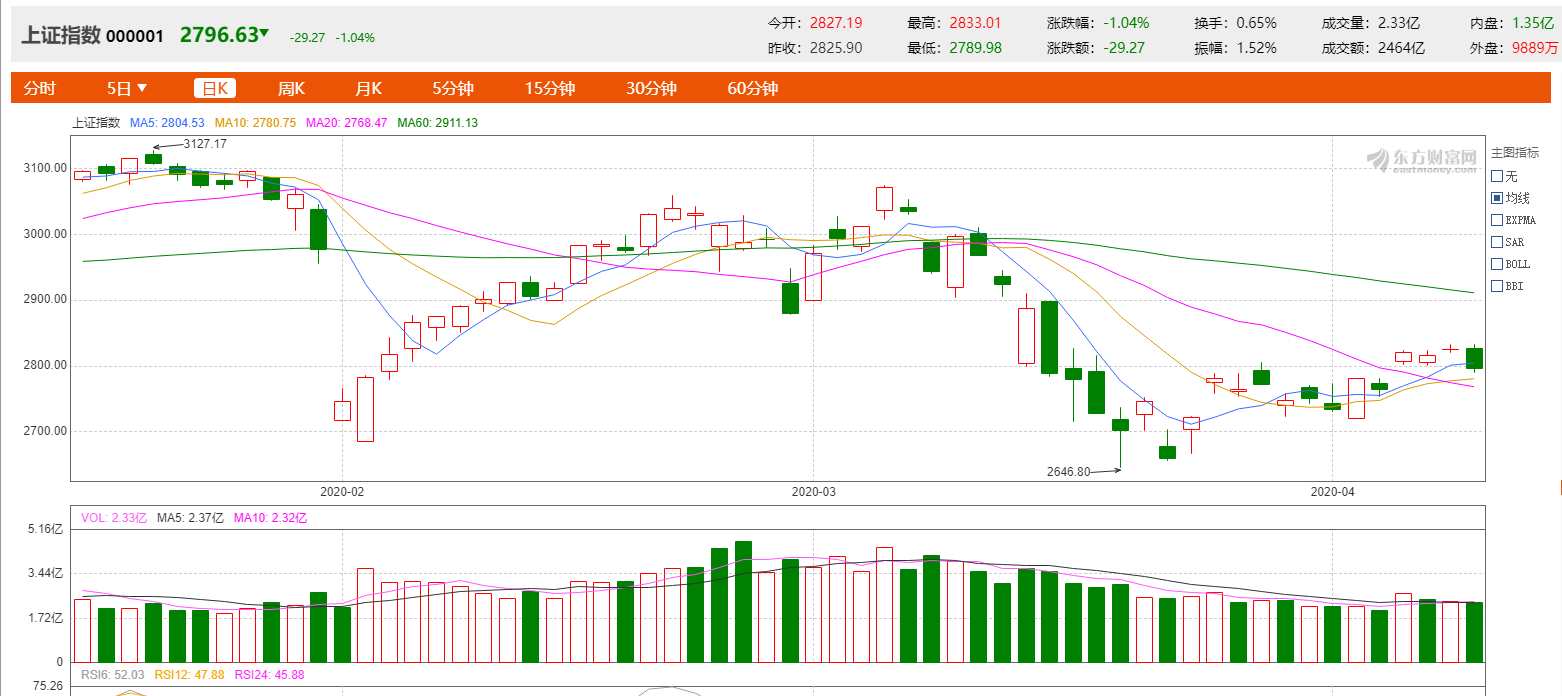Click the 2646.80 low point marker

[x=1068, y=471]
